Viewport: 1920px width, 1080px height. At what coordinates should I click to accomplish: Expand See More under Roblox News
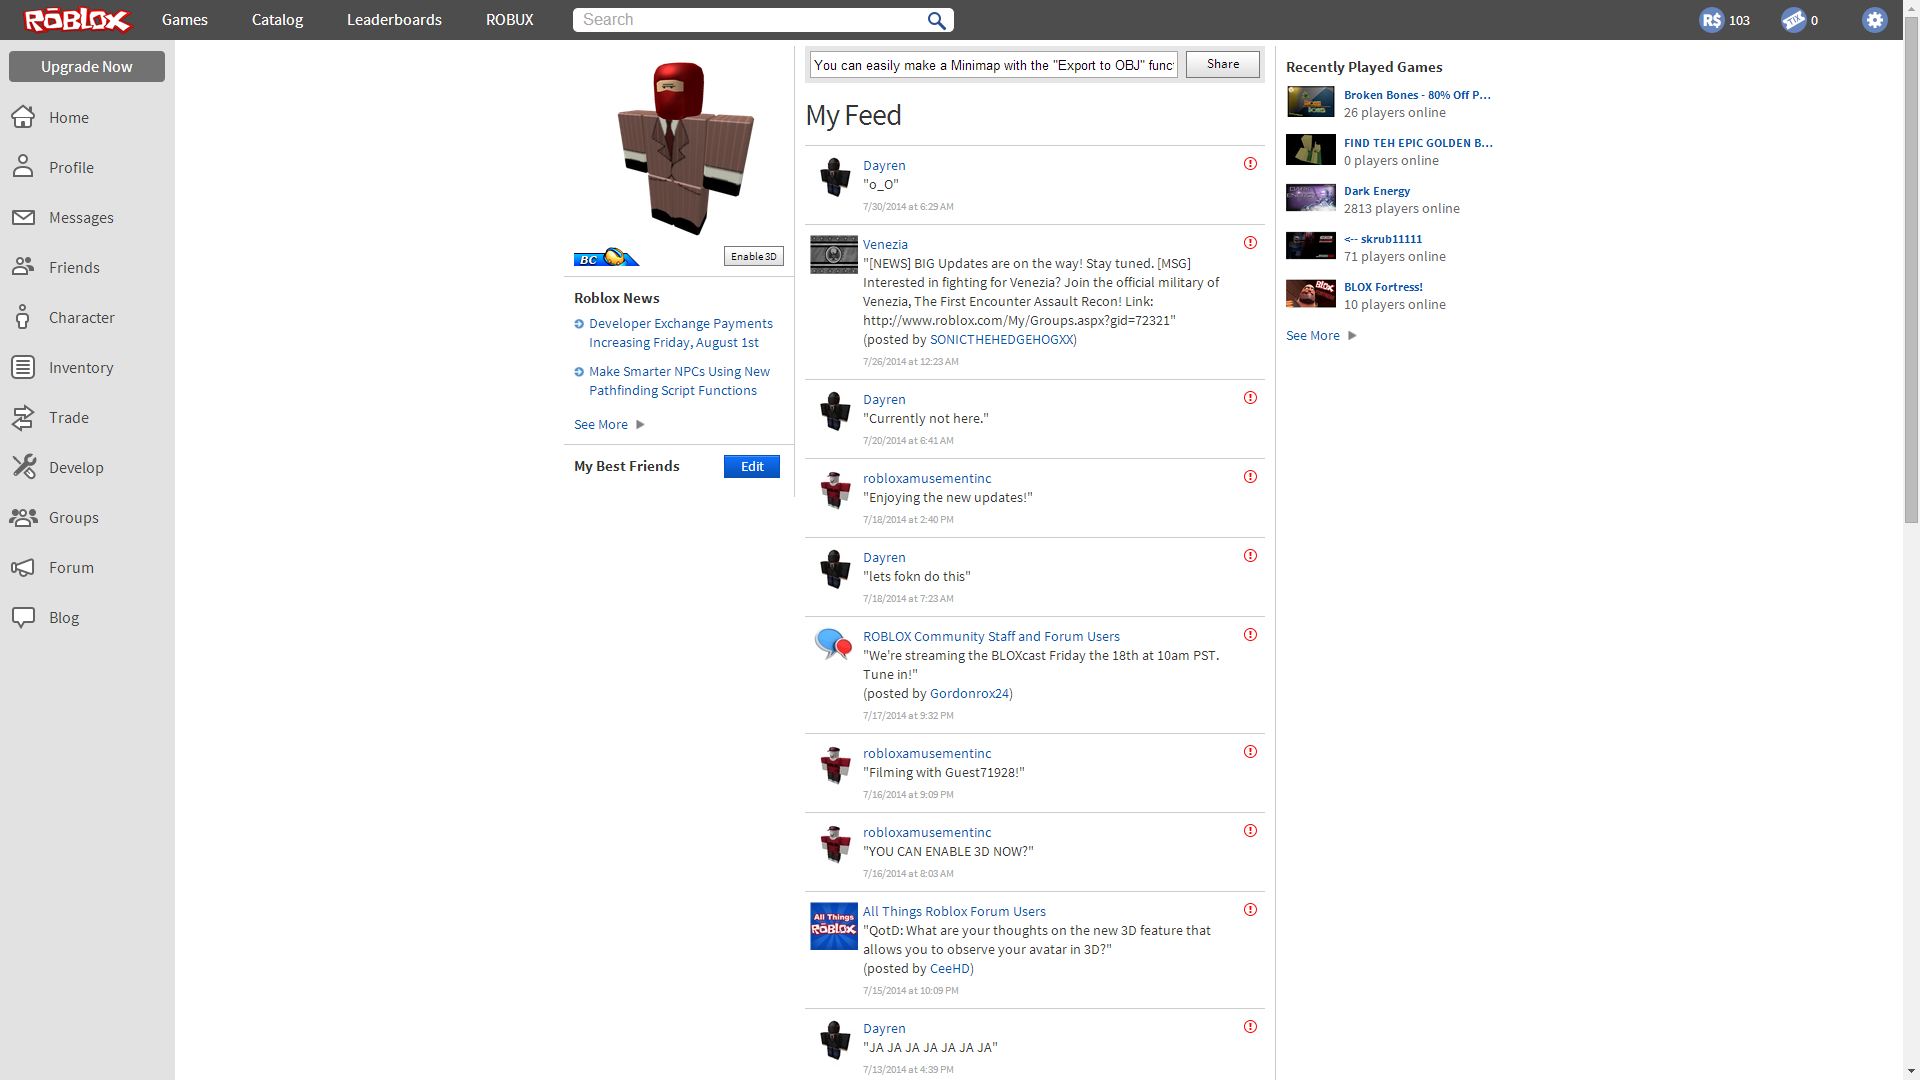609,425
